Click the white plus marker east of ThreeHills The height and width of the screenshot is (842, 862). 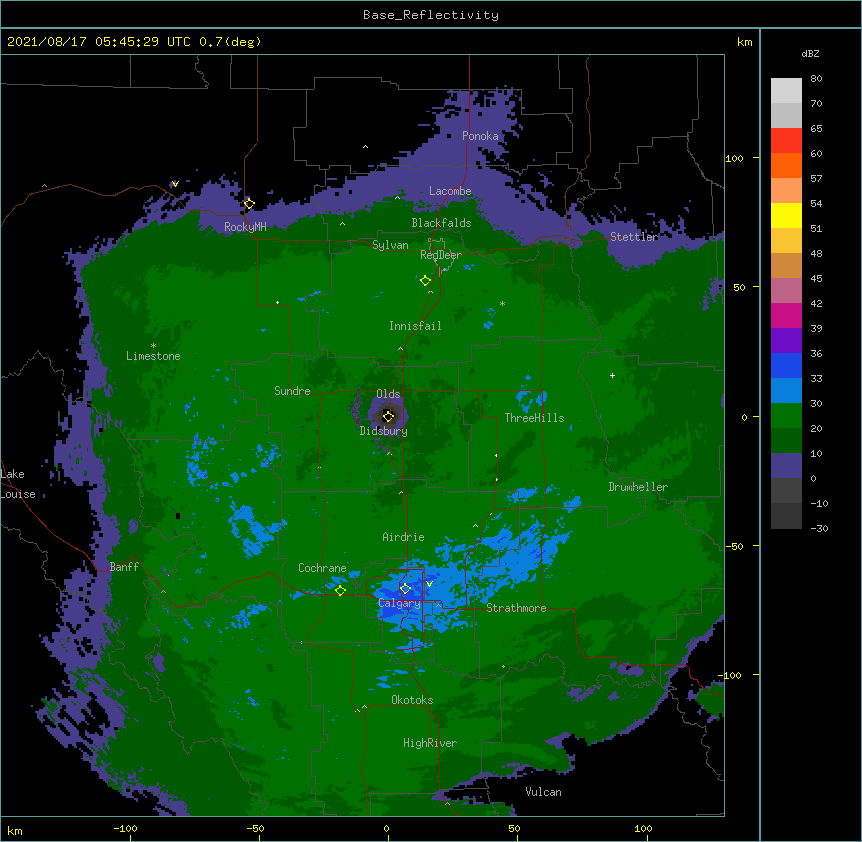612,375
